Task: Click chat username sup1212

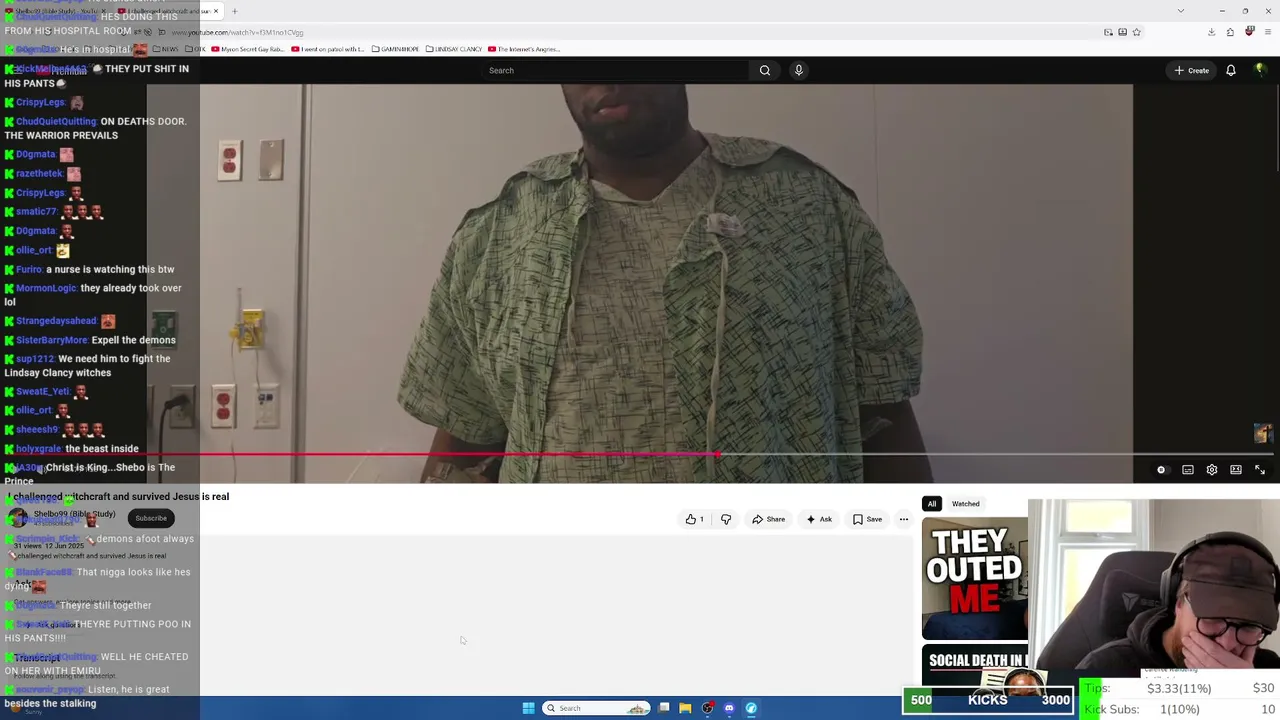Action: coord(35,359)
